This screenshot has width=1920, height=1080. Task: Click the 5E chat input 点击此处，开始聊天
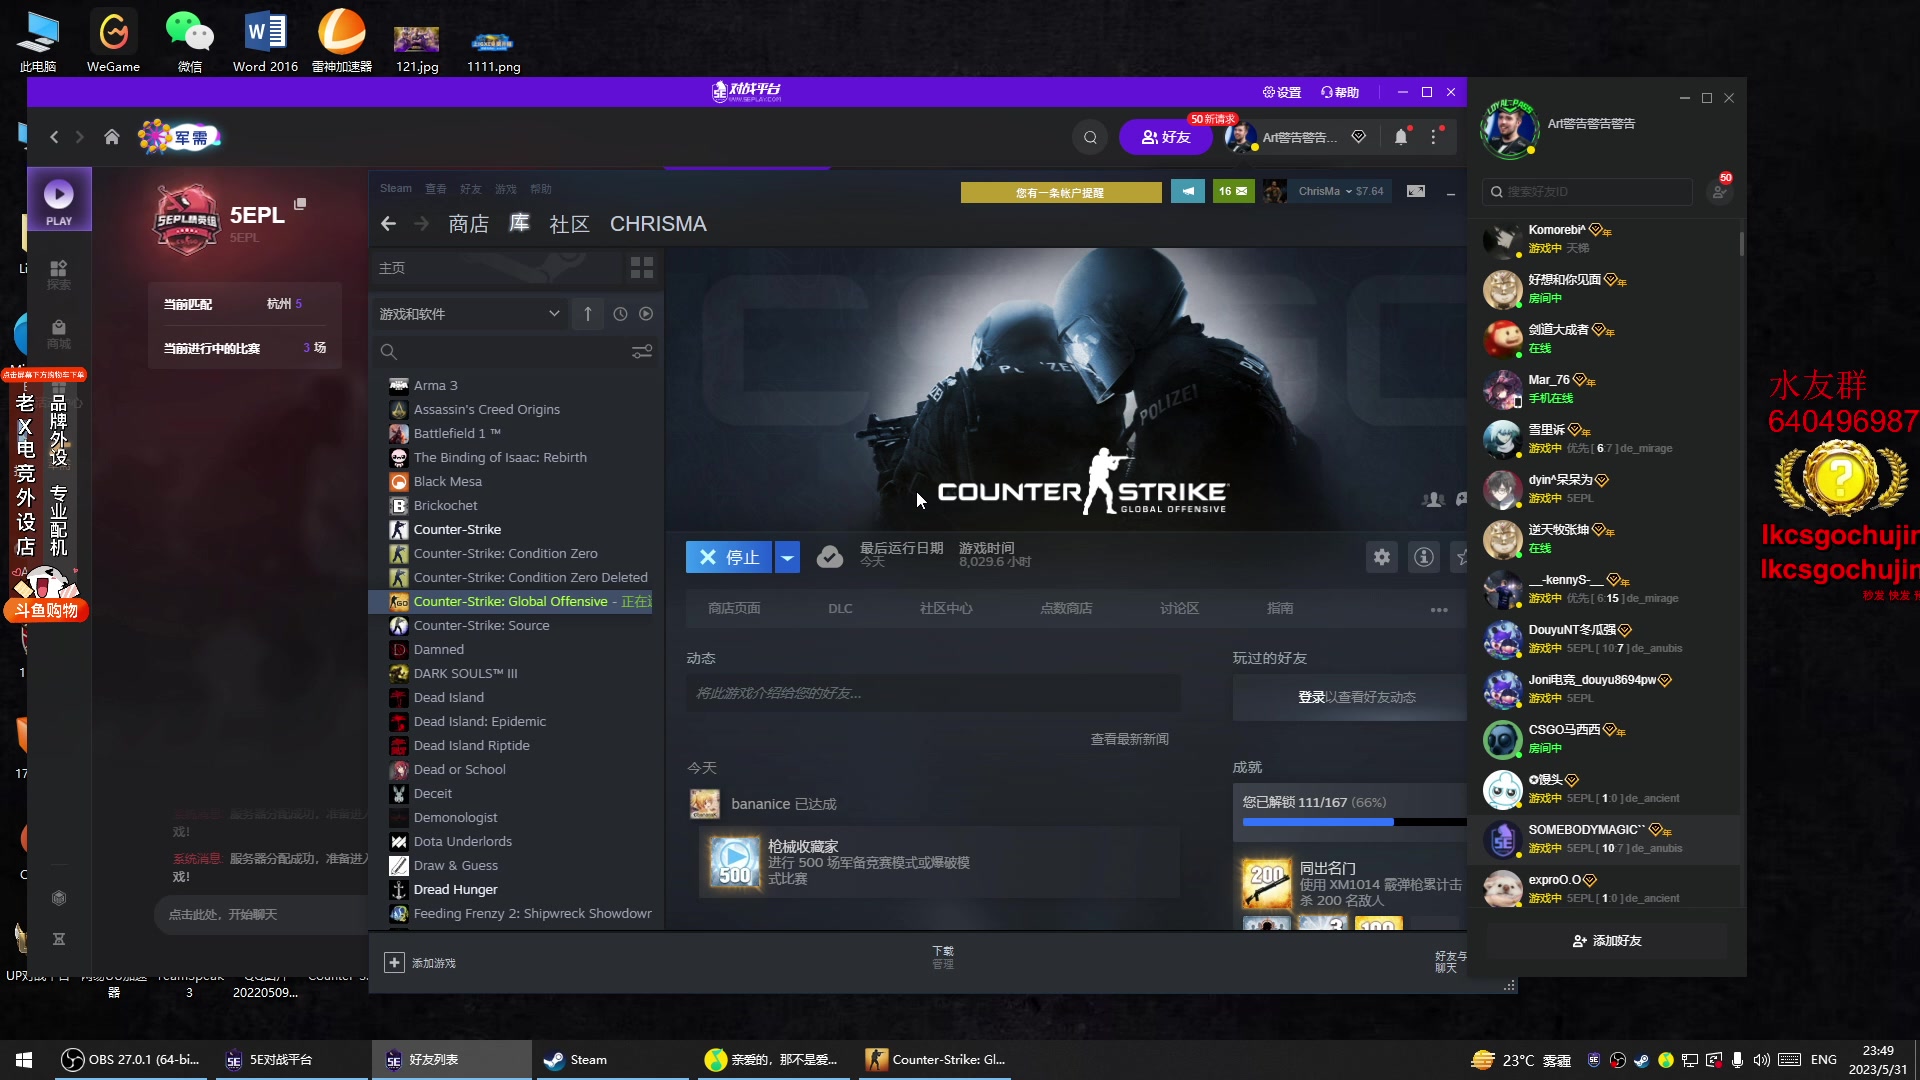(262, 914)
